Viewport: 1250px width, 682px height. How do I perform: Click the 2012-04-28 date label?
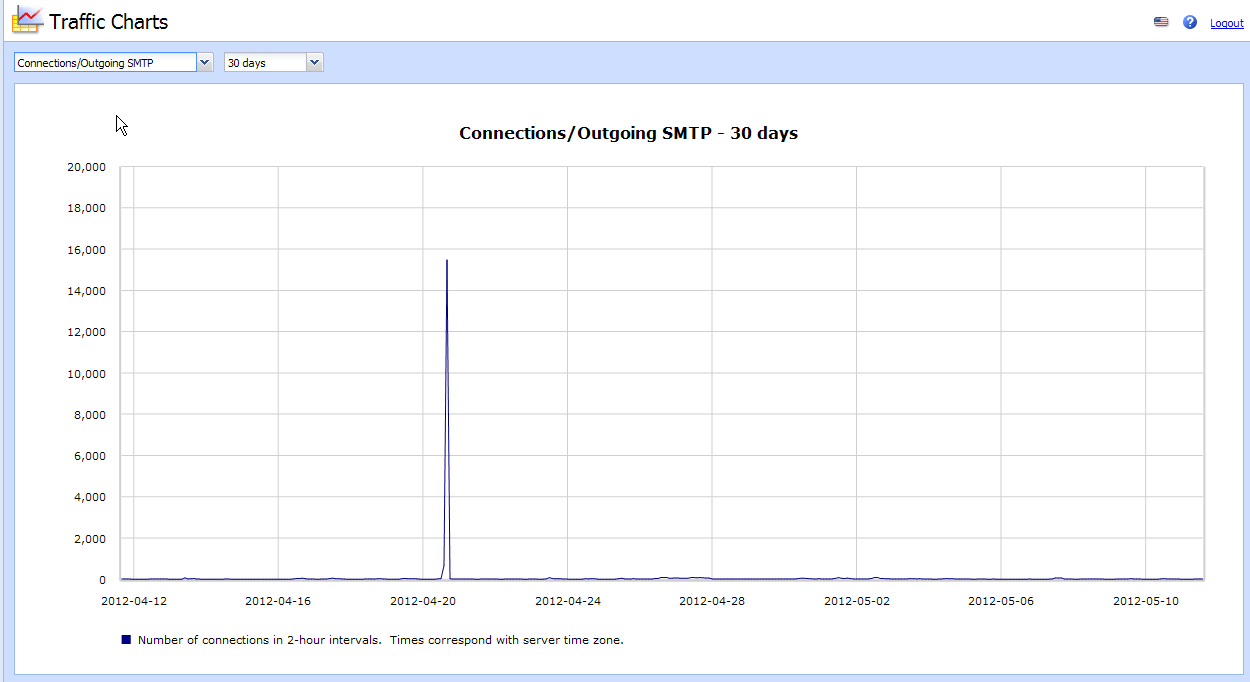coord(712,602)
